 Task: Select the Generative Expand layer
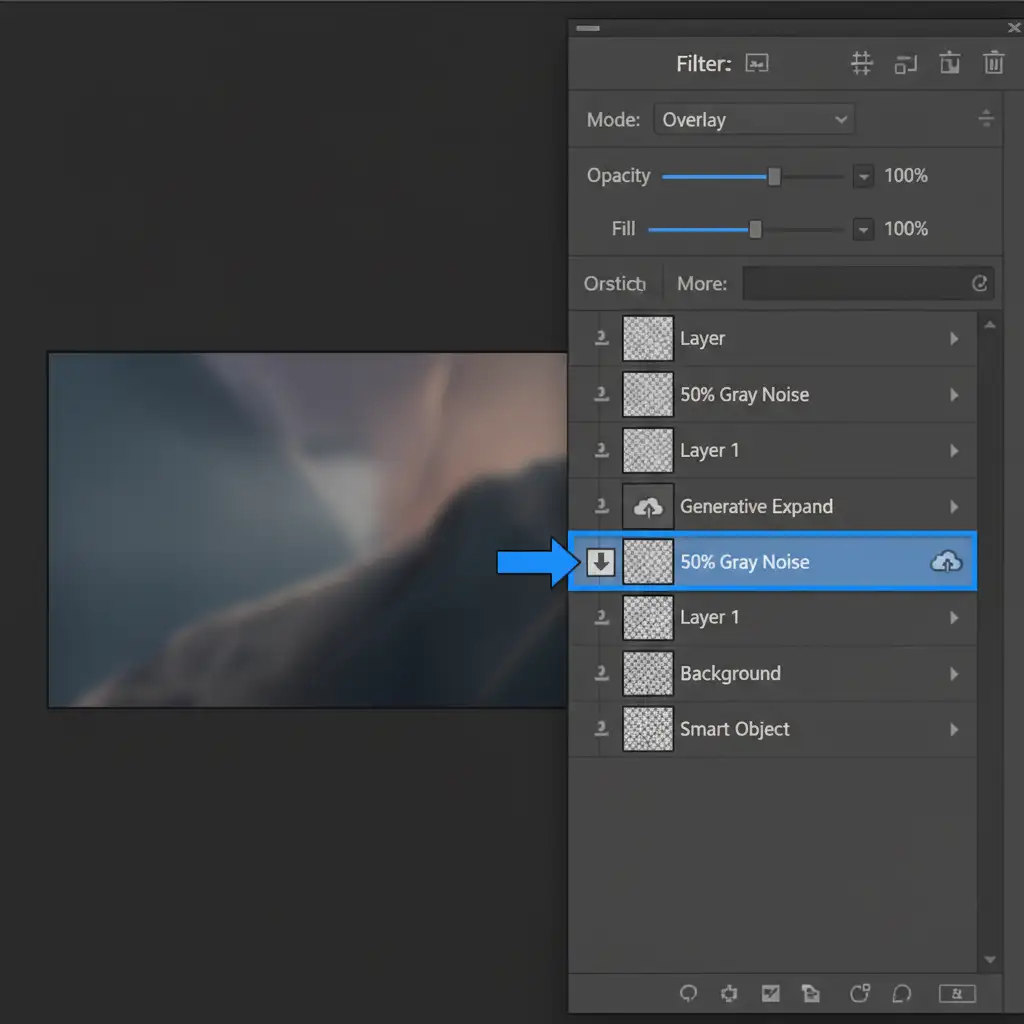click(x=756, y=507)
